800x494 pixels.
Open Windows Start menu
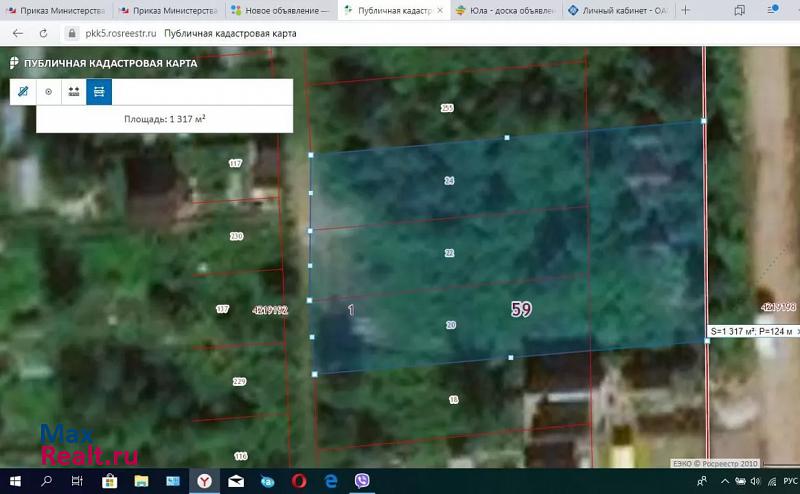(x=16, y=481)
